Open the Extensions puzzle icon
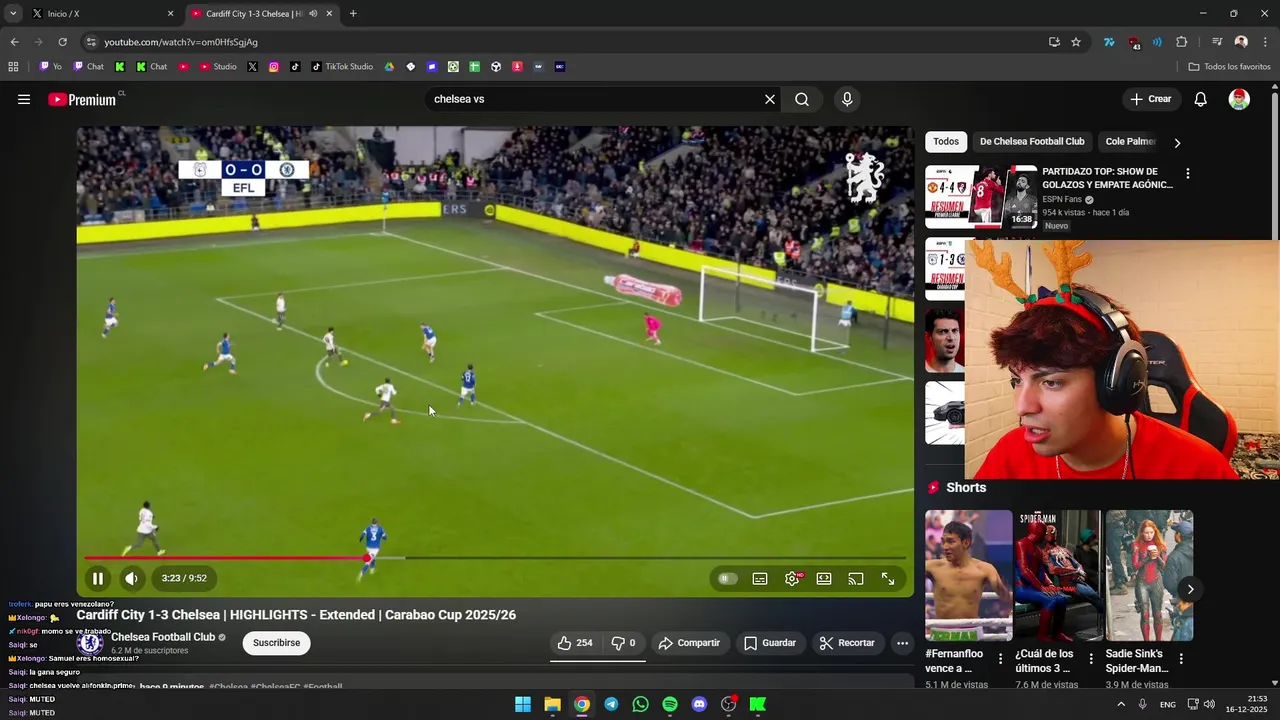Screen dimensions: 1280x720 pyautogui.click(x=1182, y=42)
